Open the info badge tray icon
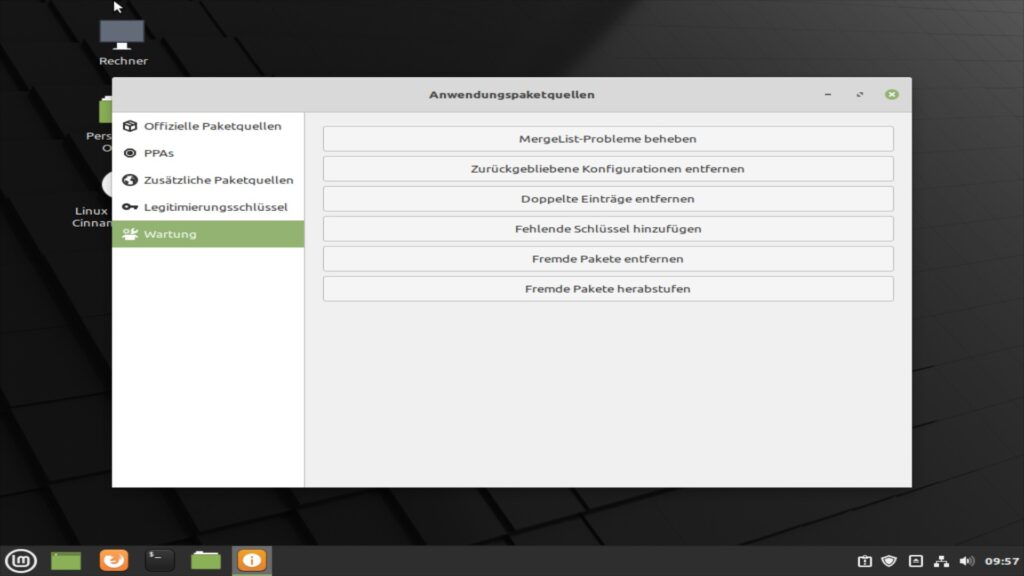This screenshot has width=1024, height=576. [865, 561]
